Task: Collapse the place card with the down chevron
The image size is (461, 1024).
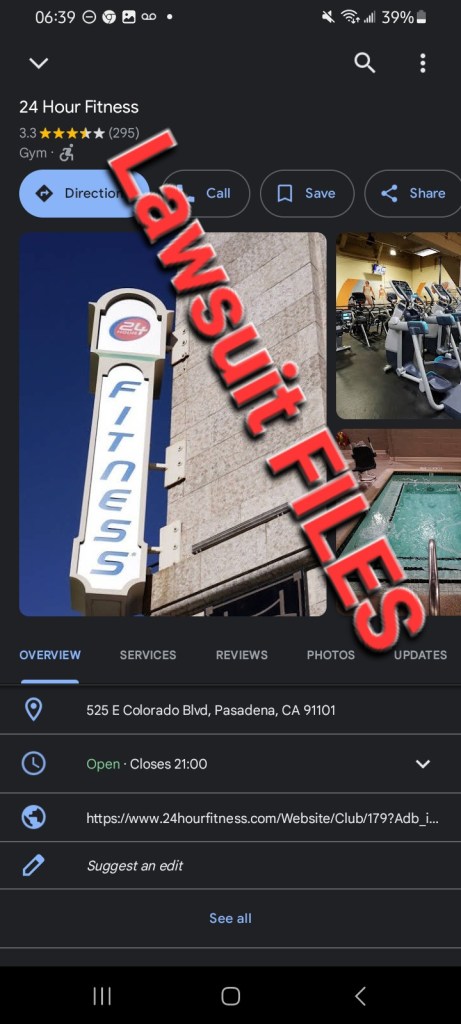Action: [39, 63]
